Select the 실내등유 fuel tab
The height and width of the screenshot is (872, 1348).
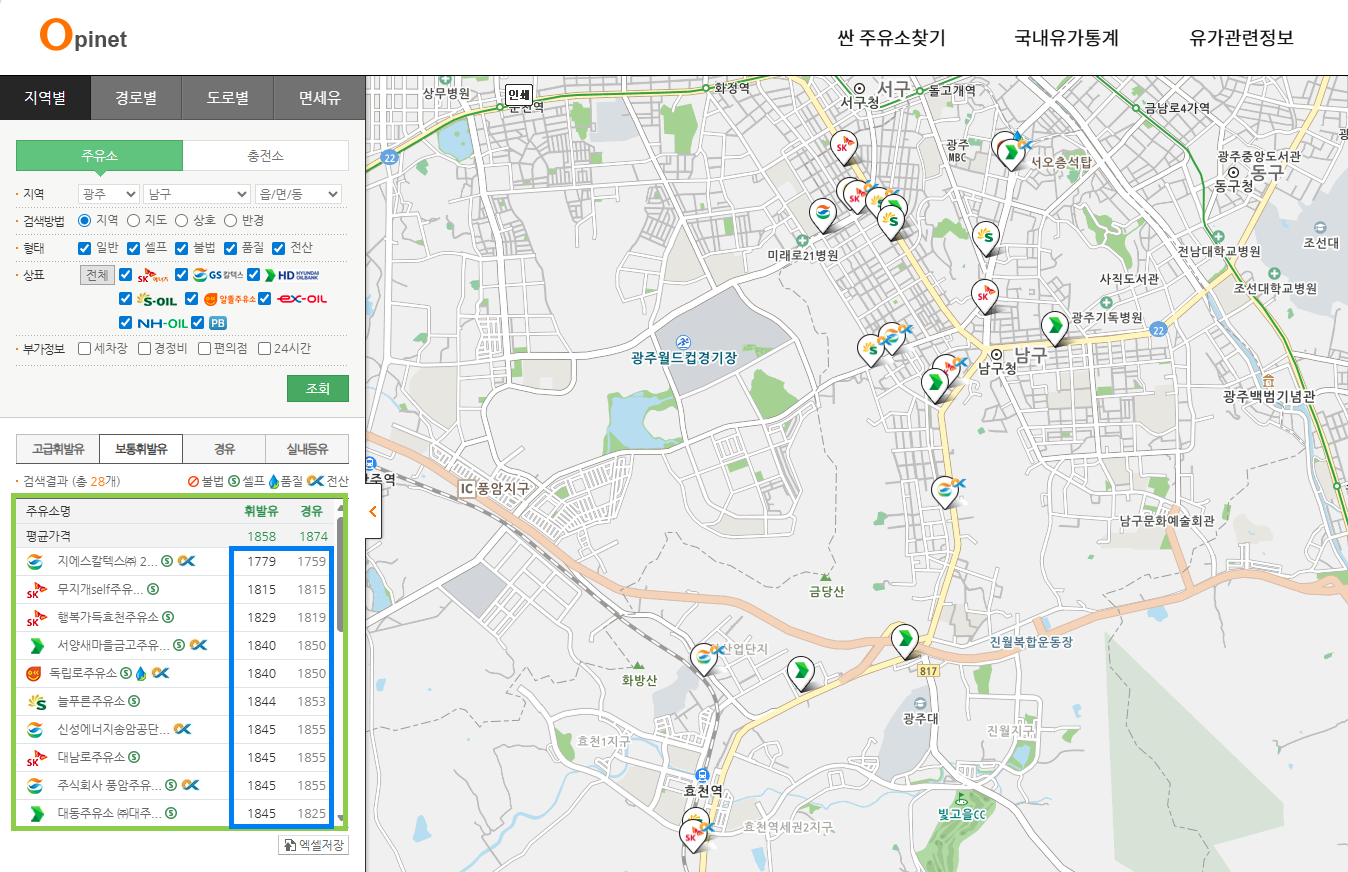[x=307, y=449]
